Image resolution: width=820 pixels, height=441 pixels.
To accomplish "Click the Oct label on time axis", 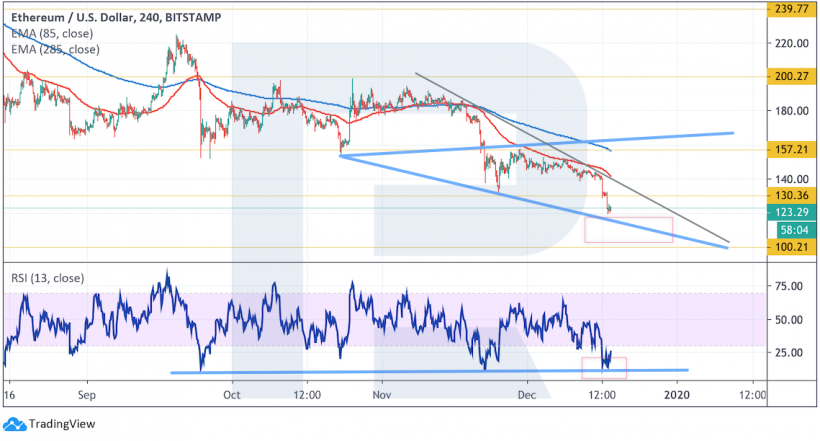I will click(232, 396).
